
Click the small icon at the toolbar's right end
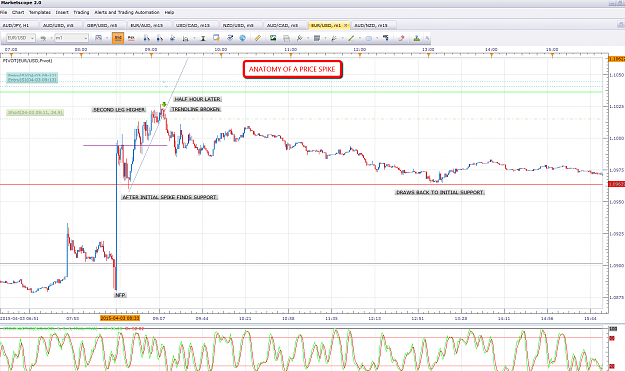pos(427,38)
